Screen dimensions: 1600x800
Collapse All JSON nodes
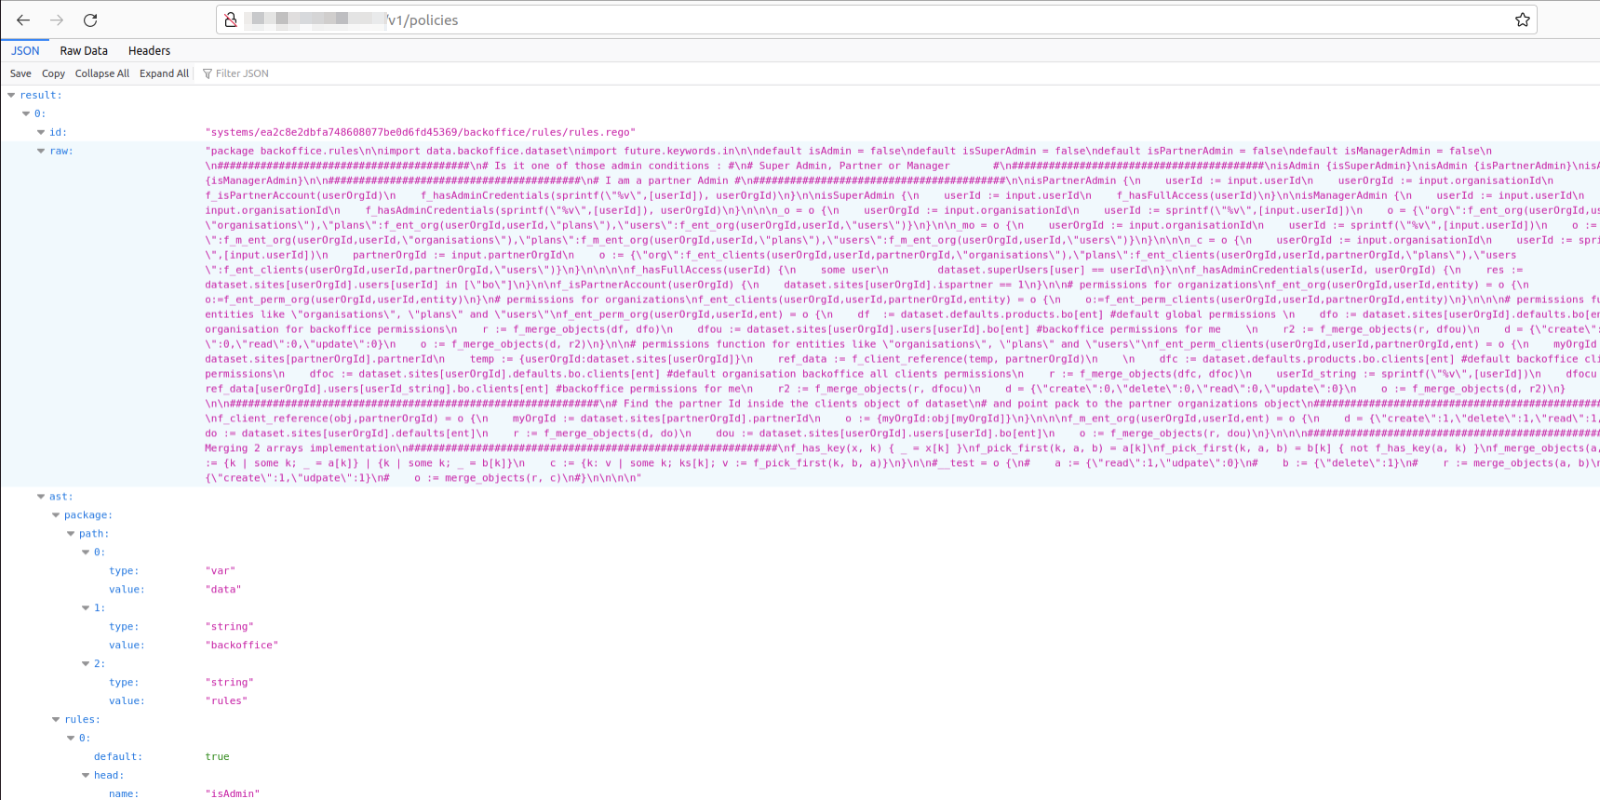[x=102, y=74]
